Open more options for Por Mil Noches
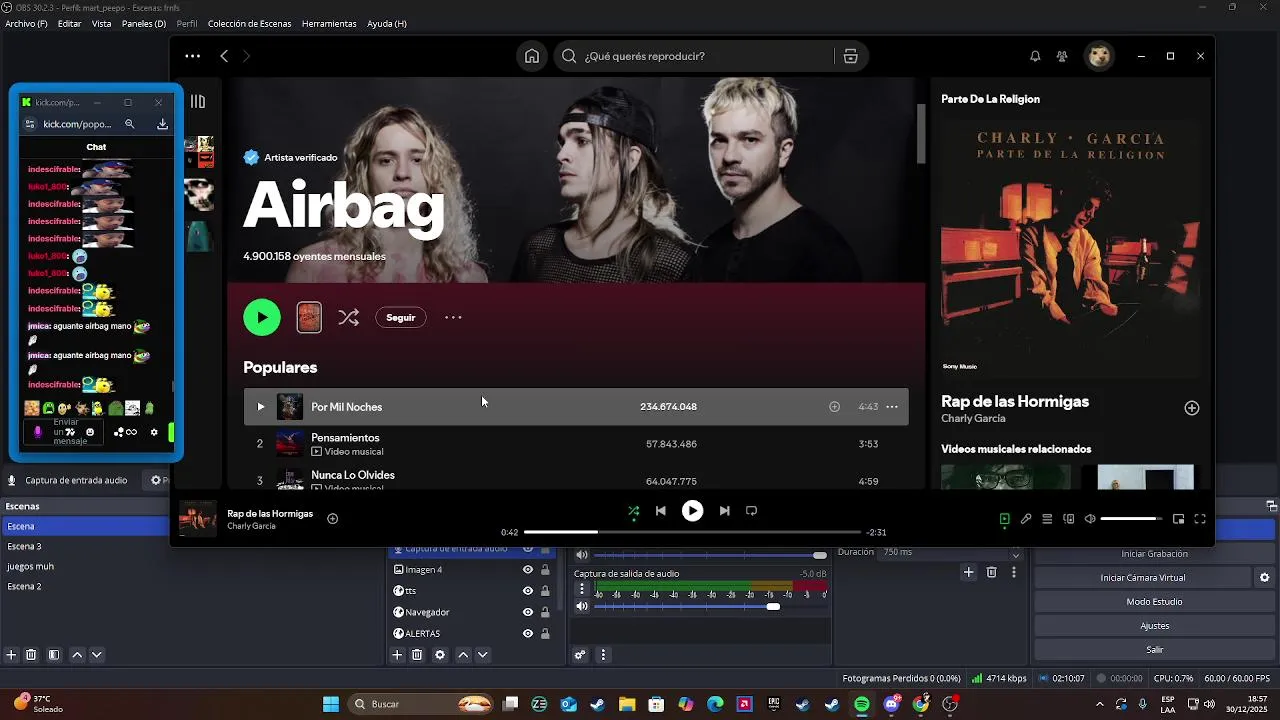 pyautogui.click(x=892, y=407)
